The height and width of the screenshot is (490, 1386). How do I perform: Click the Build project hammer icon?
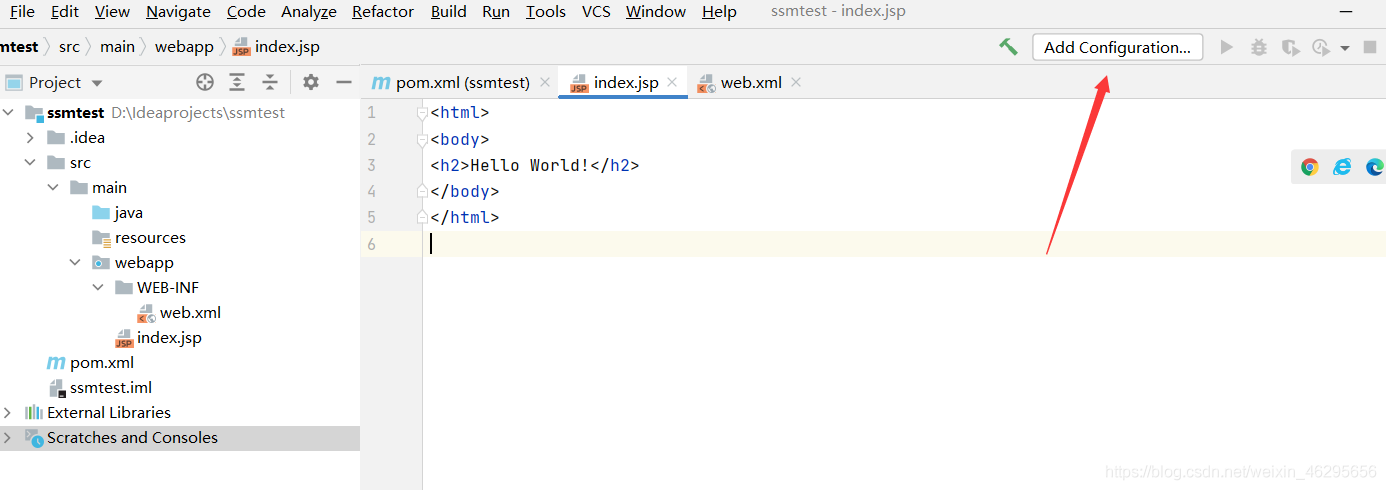(1008, 47)
